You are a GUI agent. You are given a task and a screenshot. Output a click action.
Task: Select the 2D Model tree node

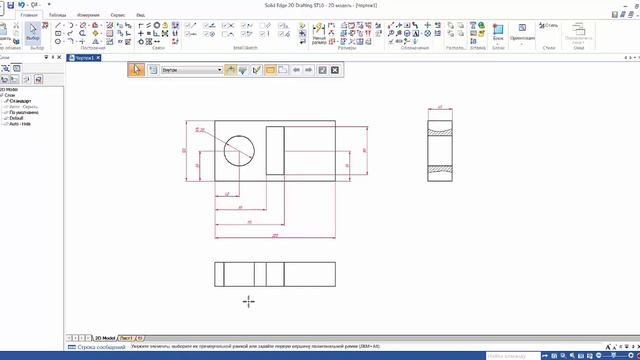click(9, 89)
